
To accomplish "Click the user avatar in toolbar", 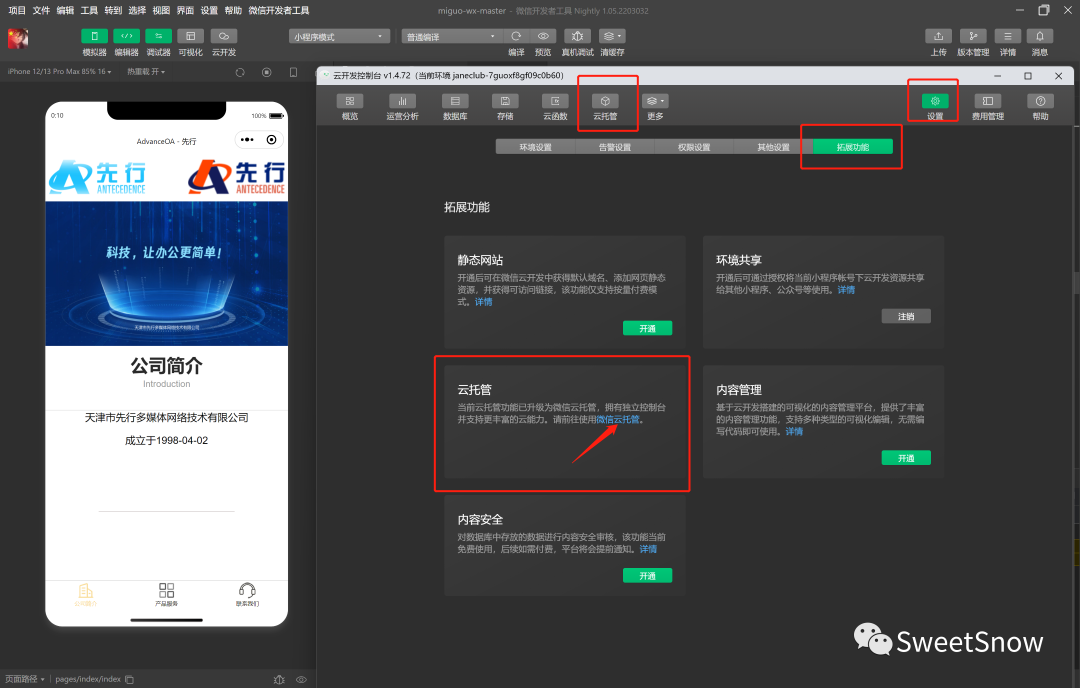I will [18, 39].
